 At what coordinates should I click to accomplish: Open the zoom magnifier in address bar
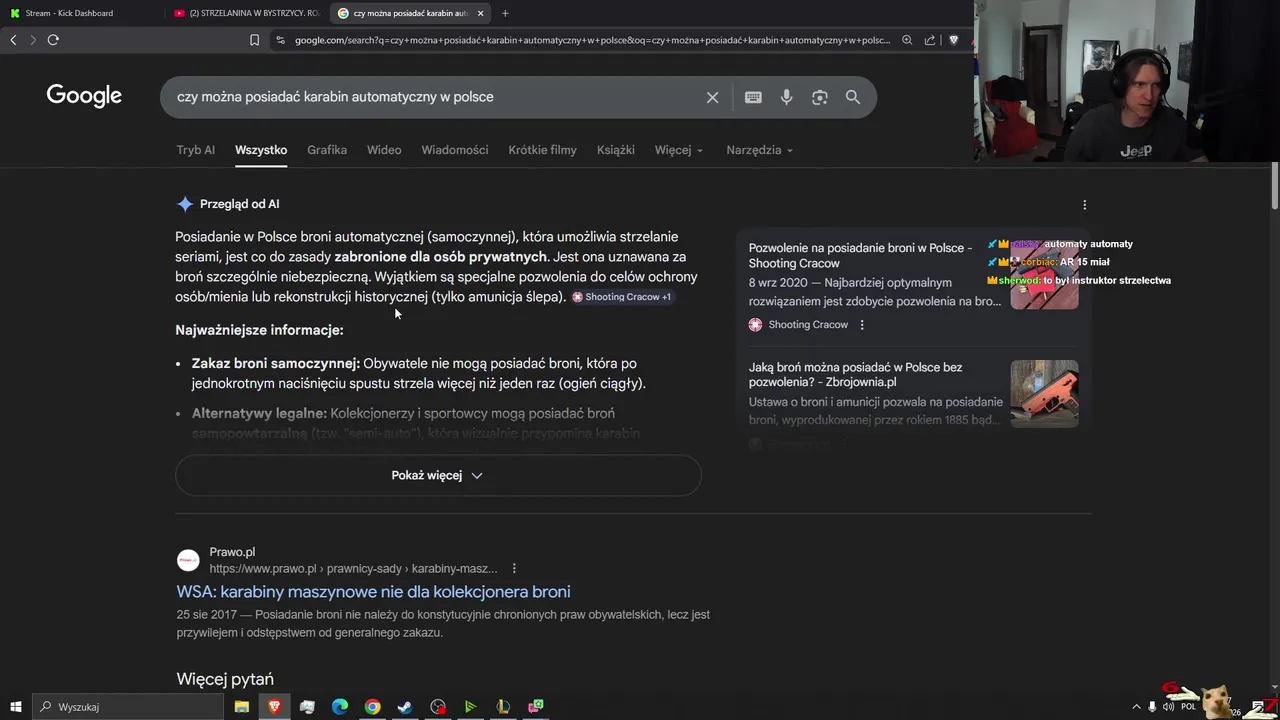(907, 40)
